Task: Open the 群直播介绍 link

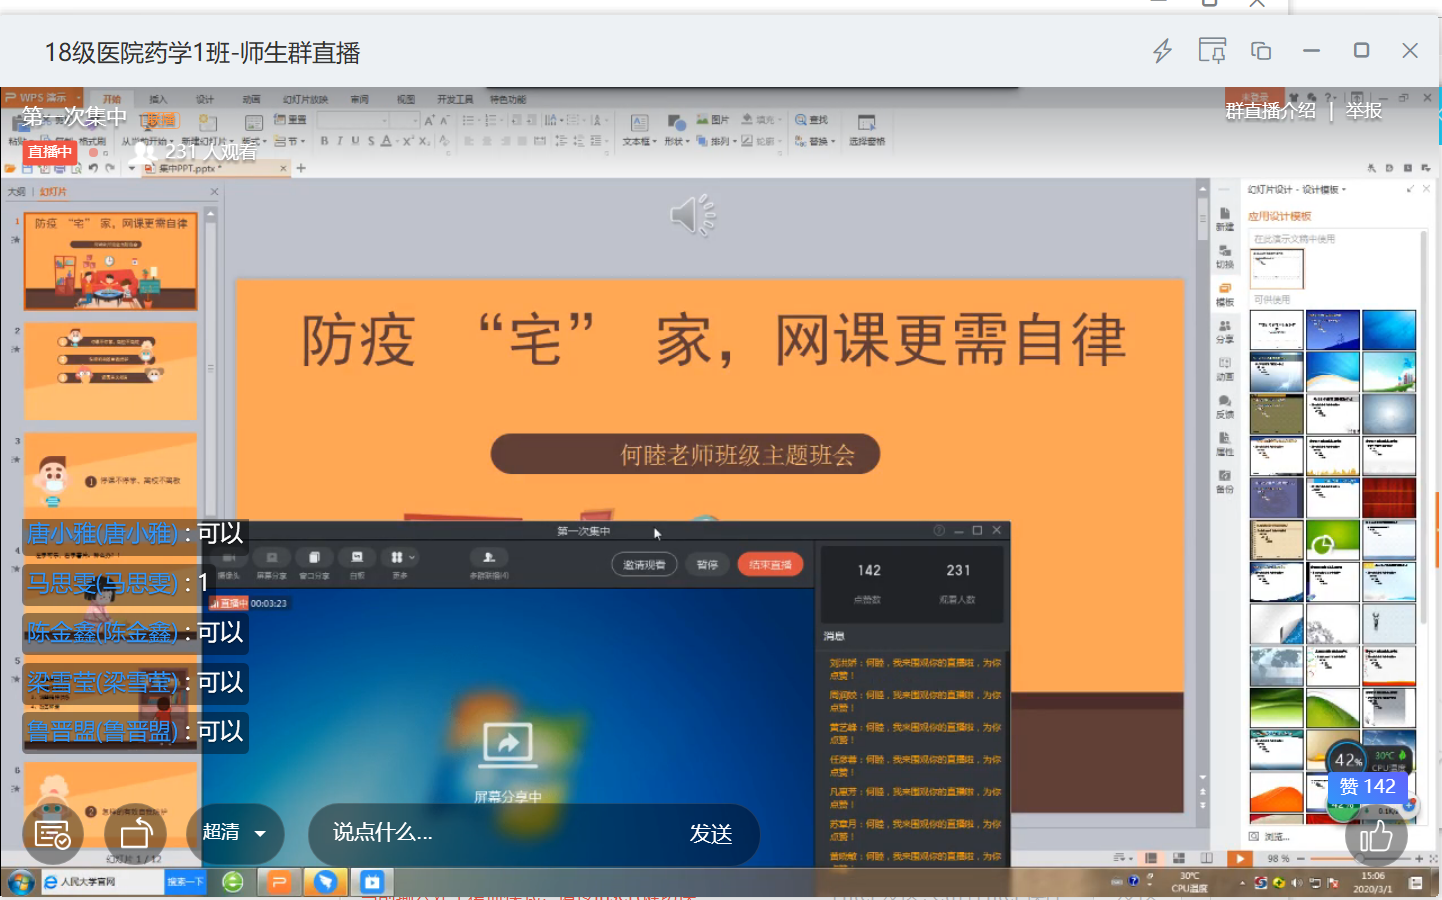Action: click(1270, 111)
